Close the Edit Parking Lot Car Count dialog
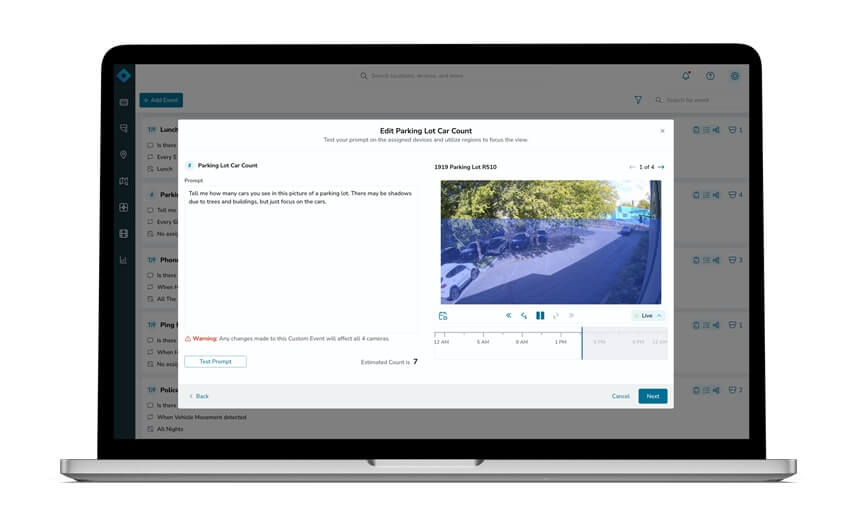The height and width of the screenshot is (520, 850). pyautogui.click(x=662, y=131)
